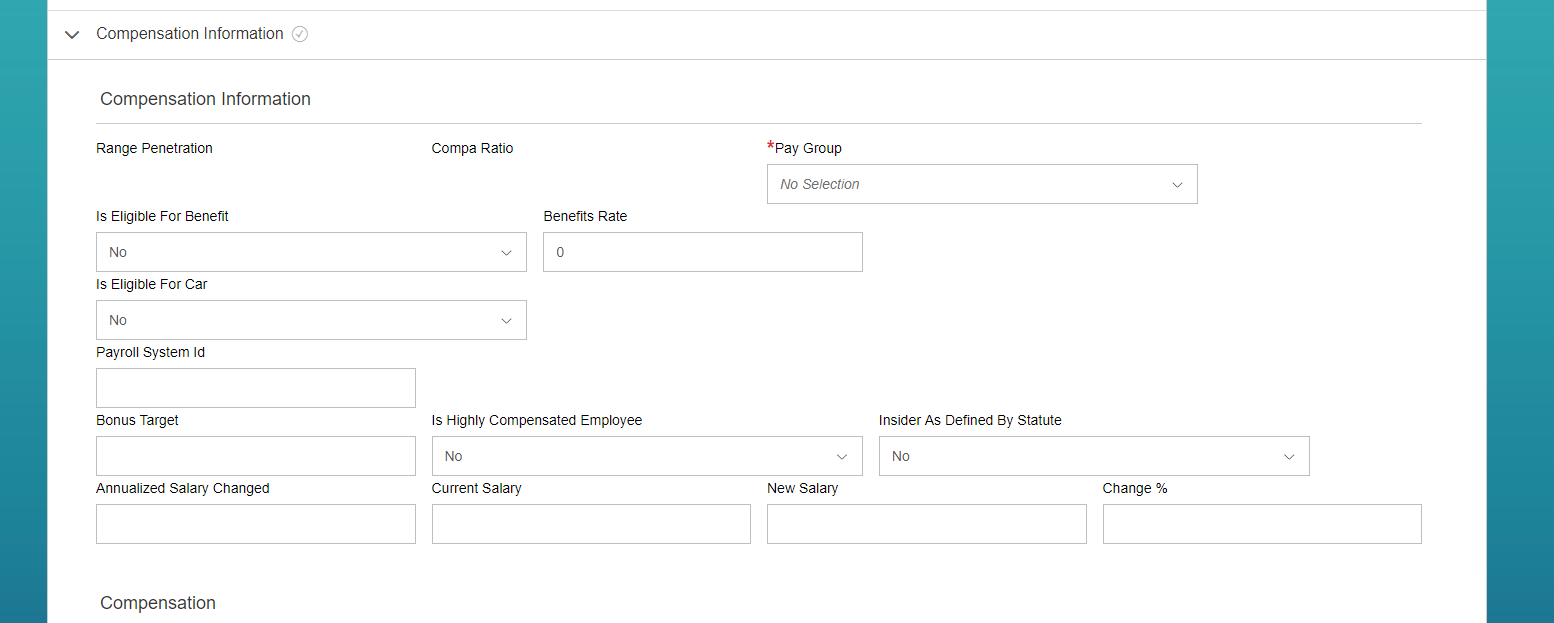1554x623 pixels.
Task: Click the checkmark icon beside Compensation Information
Action: pyautogui.click(x=300, y=34)
